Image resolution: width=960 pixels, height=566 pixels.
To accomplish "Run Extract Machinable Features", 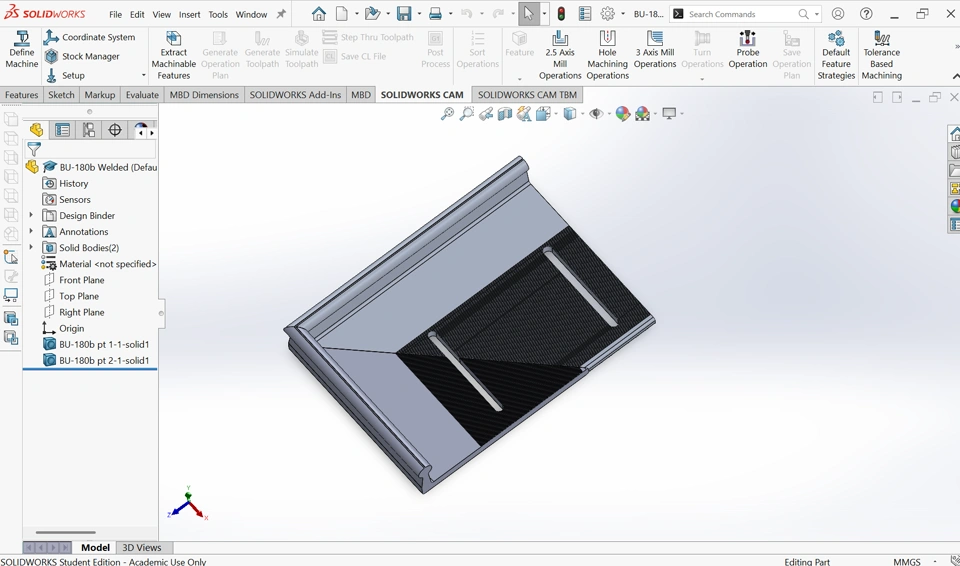I will (x=174, y=56).
